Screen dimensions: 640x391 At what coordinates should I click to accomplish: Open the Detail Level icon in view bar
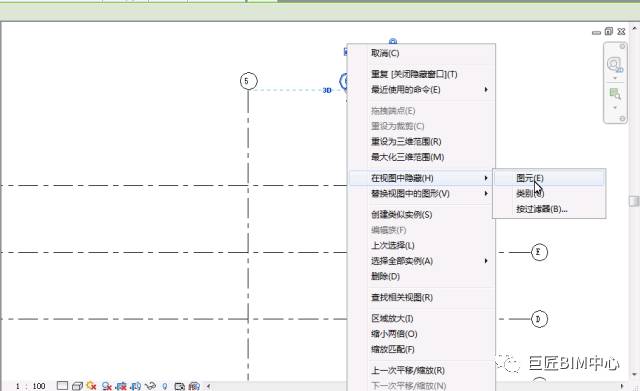pos(62,386)
